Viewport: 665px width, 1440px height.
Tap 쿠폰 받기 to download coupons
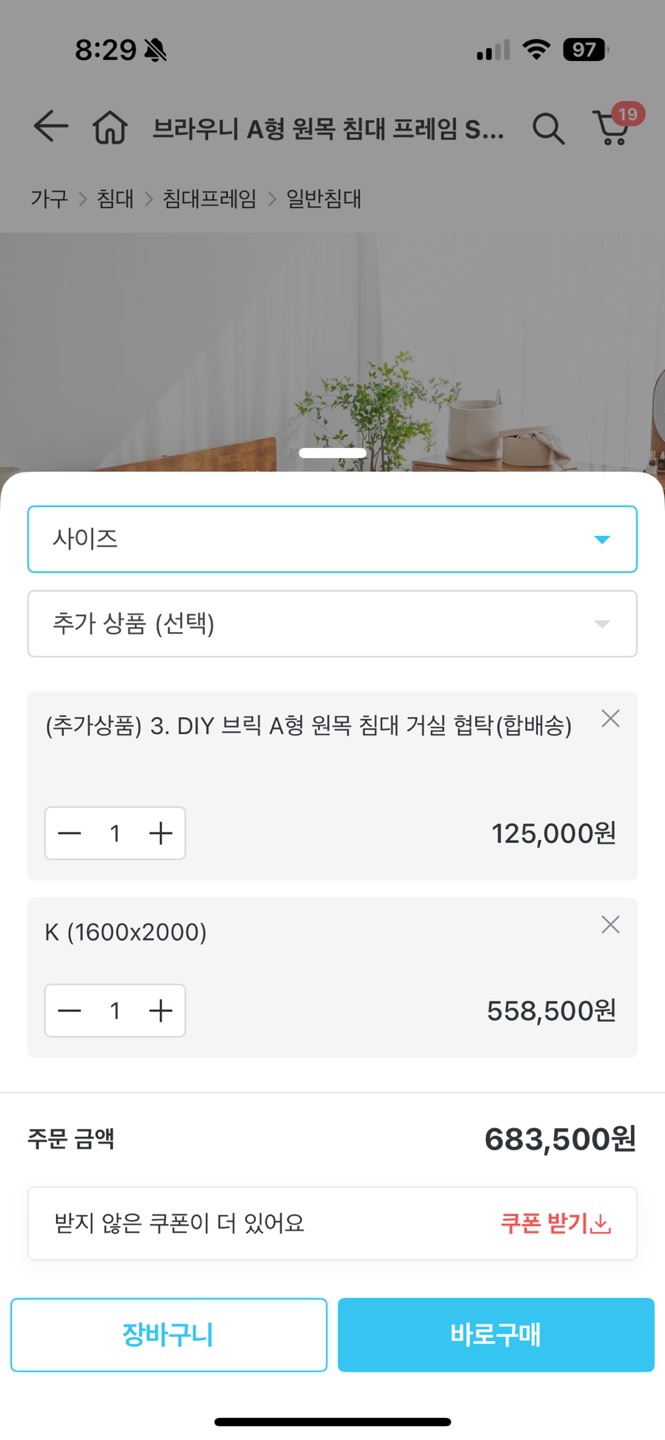tap(554, 1224)
